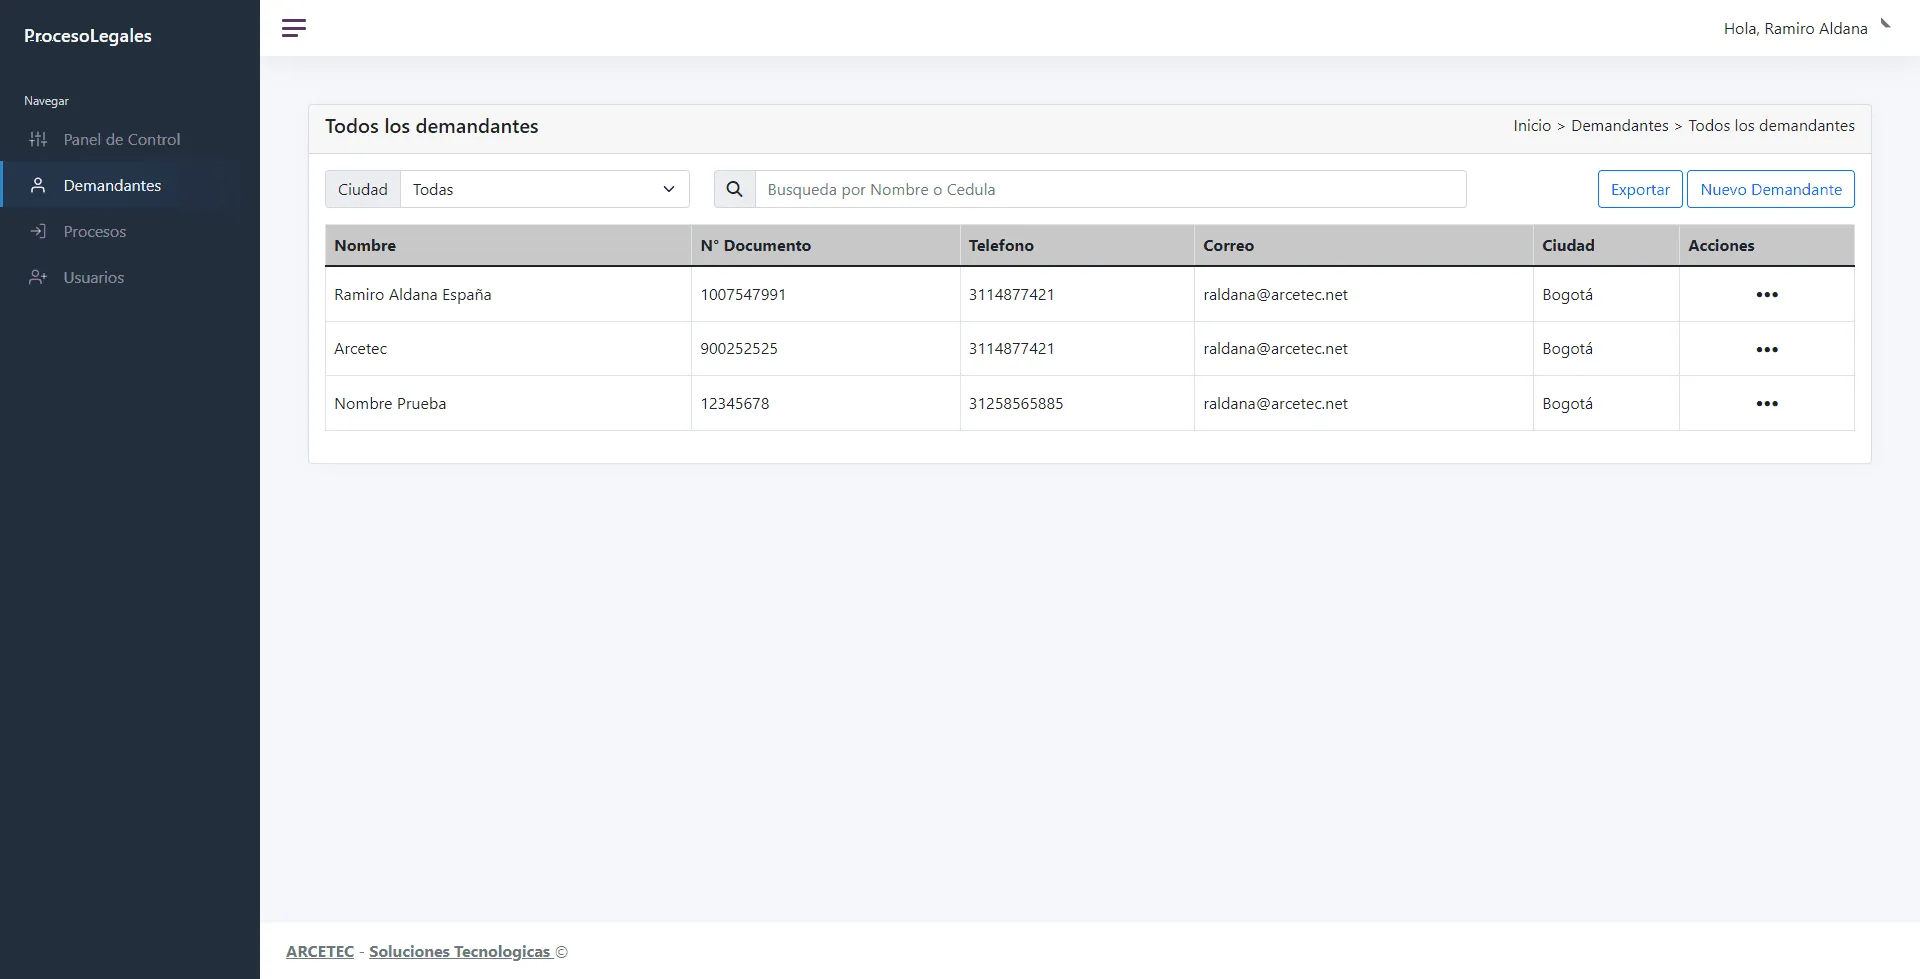Open Usuarios section from sidebar
This screenshot has height=979, width=1920.
point(94,277)
